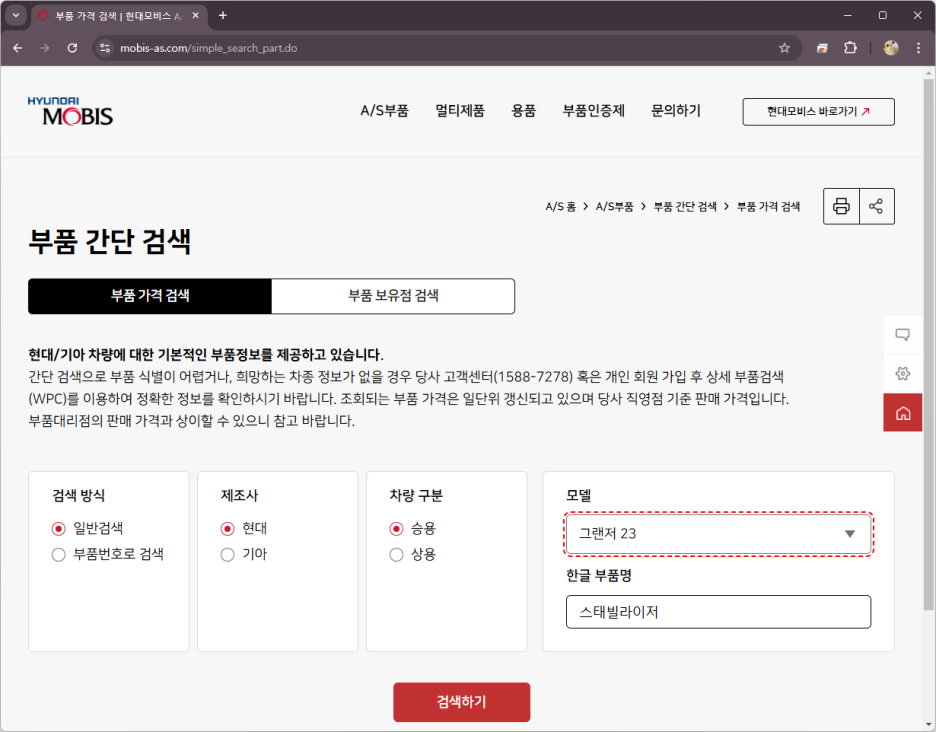This screenshot has height=732, width=936.
Task: Open the 문의하기 menu
Action: pyautogui.click(x=676, y=111)
